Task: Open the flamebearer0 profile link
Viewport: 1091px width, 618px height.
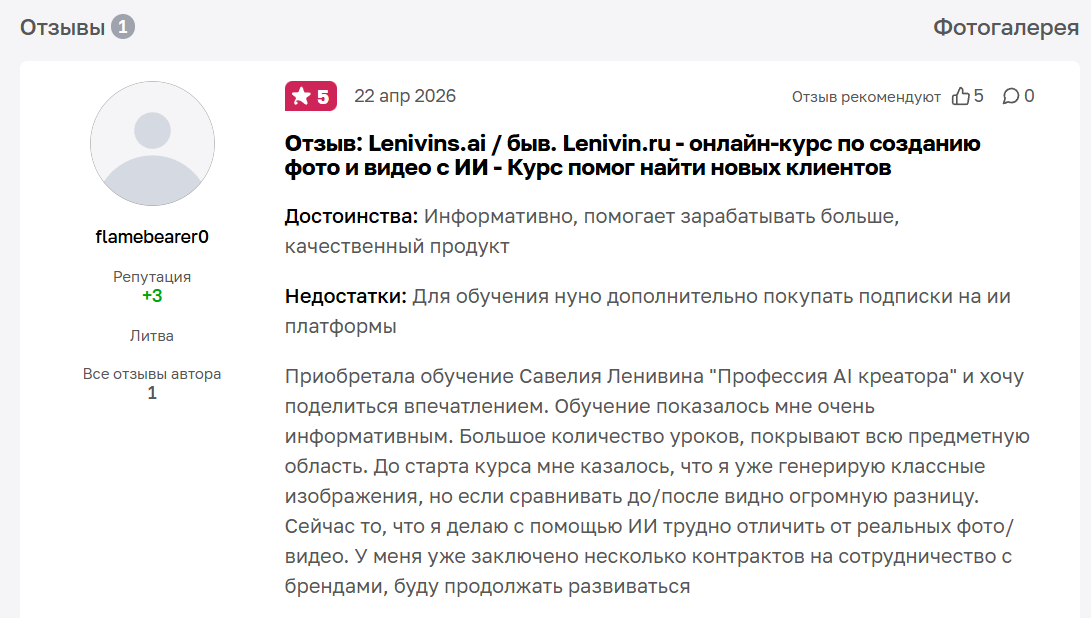Action: coord(152,237)
